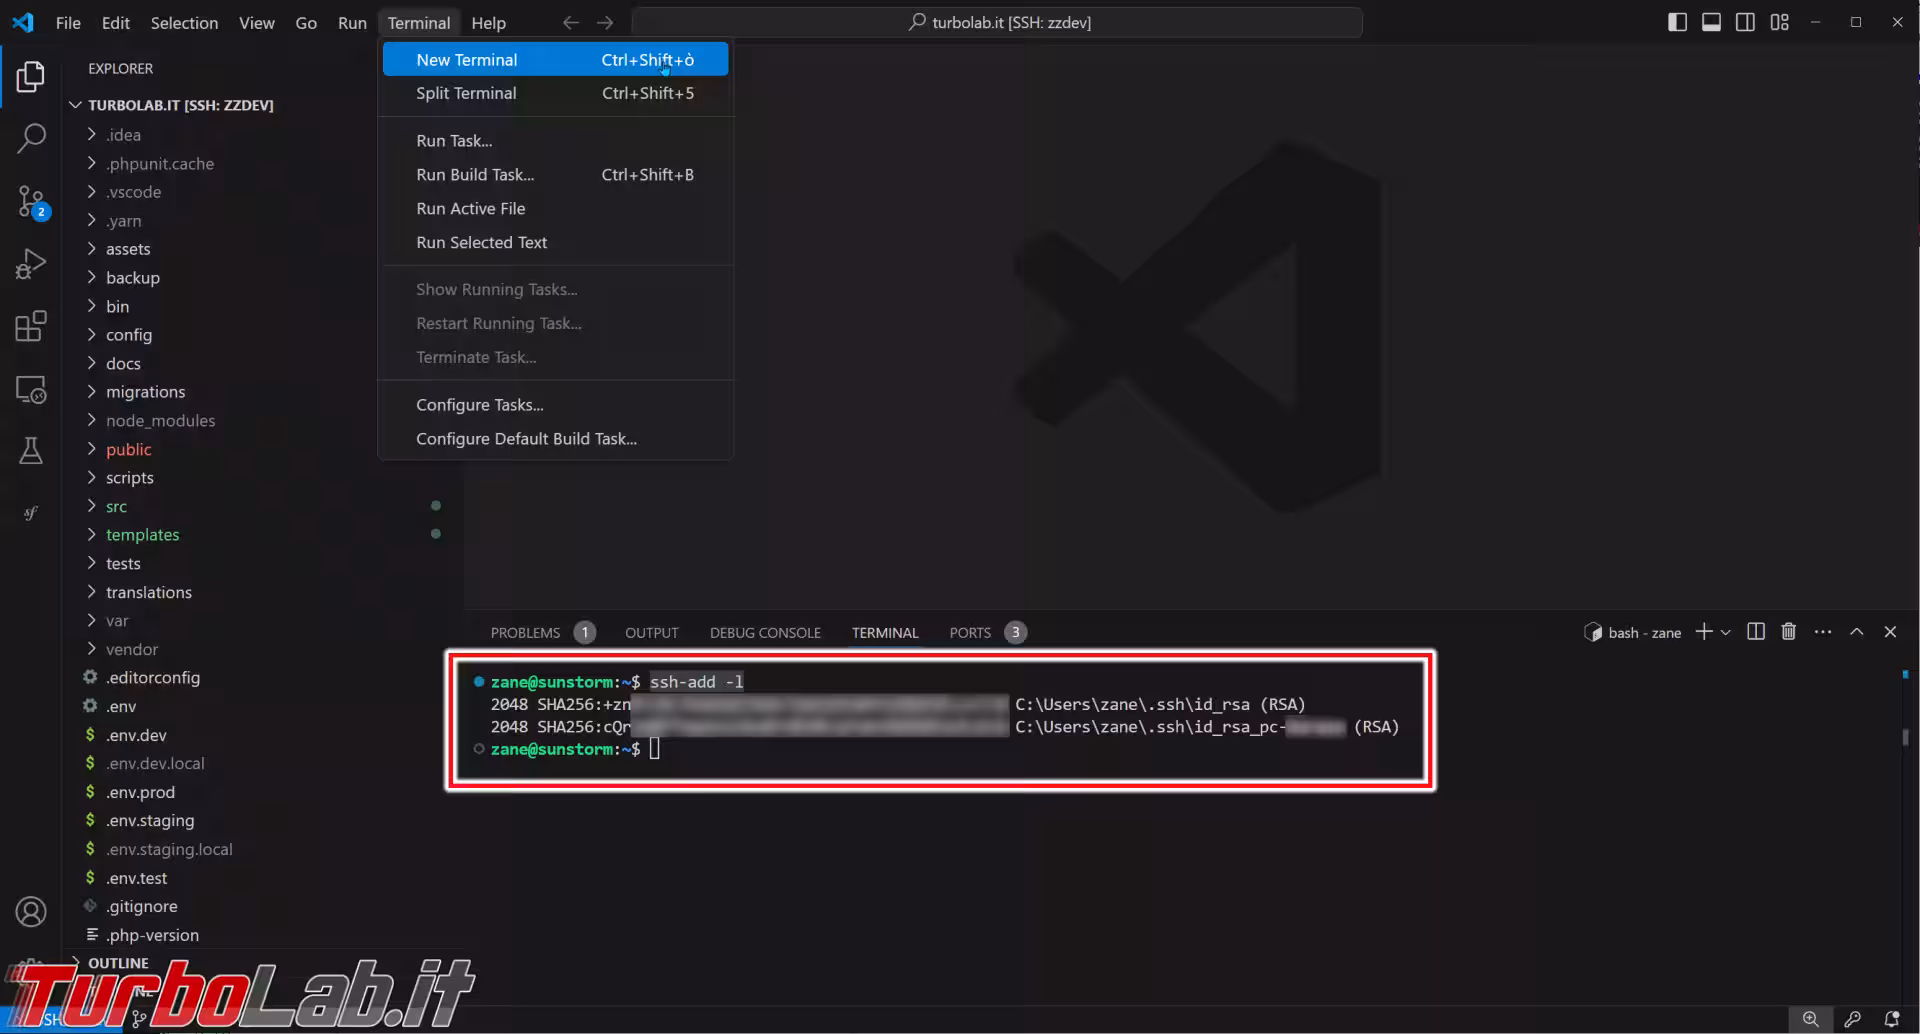This screenshot has height=1034, width=1920.
Task: Toggle the primary side bar layout button
Action: coord(1677,22)
